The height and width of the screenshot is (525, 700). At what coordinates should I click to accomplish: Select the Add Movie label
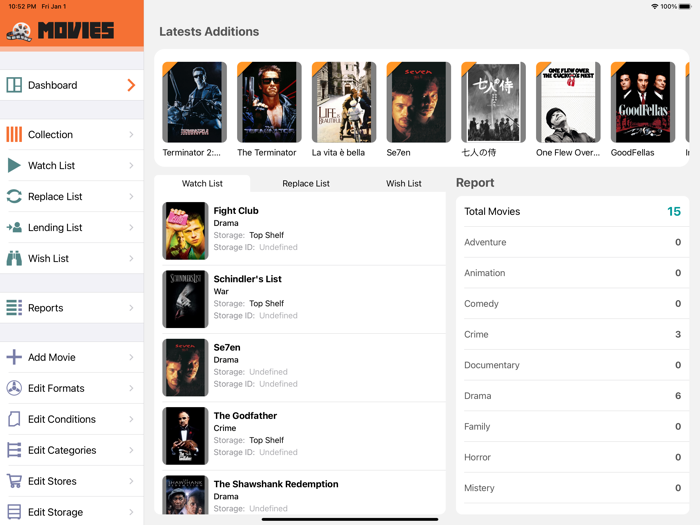(52, 357)
